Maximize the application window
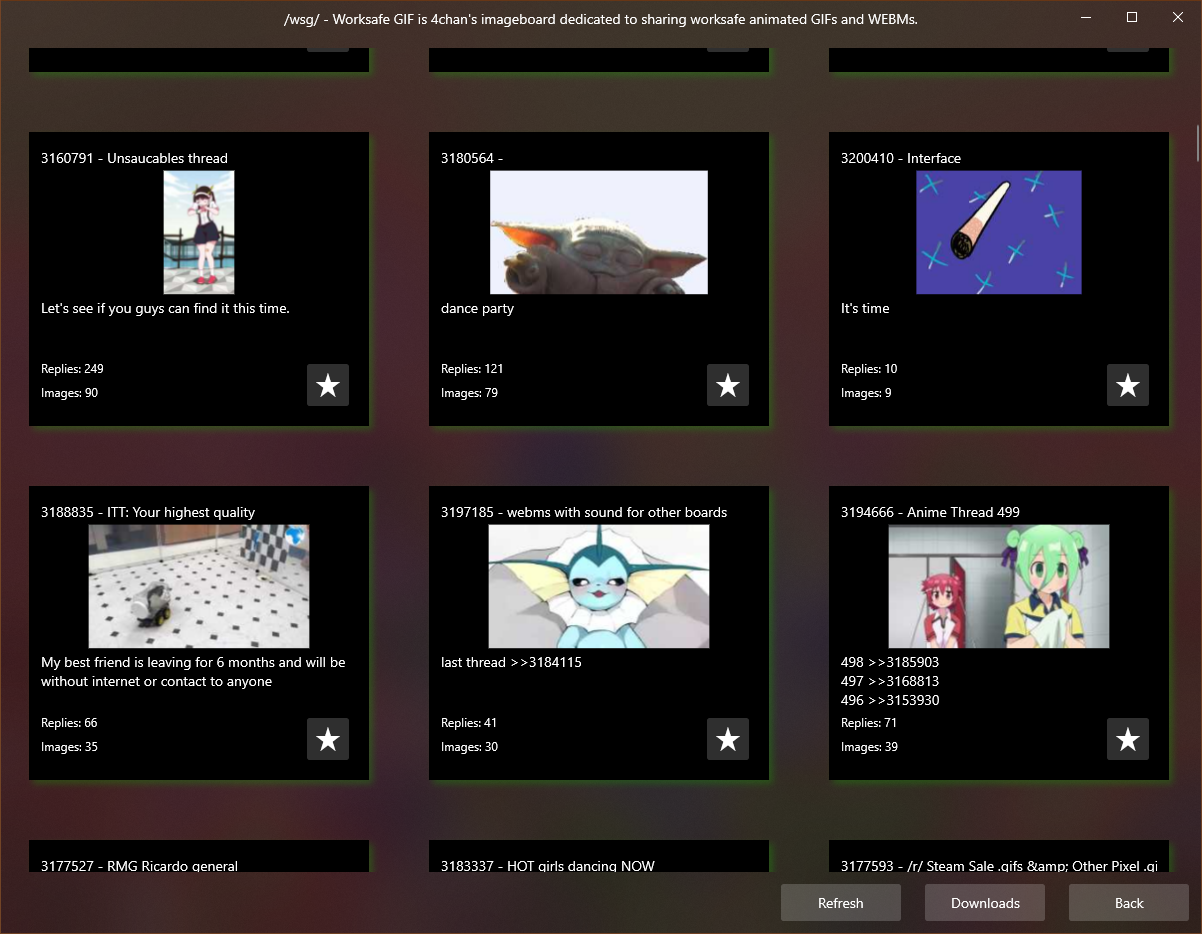This screenshot has width=1202, height=934. pyautogui.click(x=1132, y=17)
